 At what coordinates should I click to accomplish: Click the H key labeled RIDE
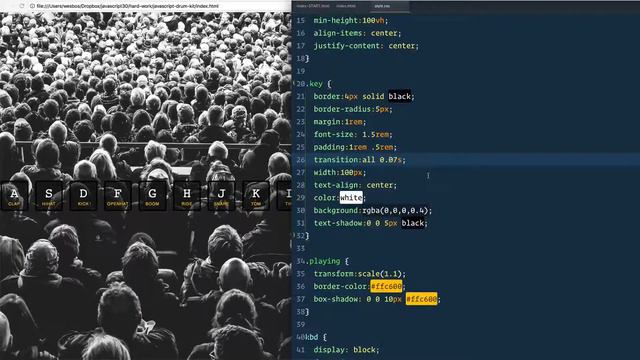pos(187,196)
